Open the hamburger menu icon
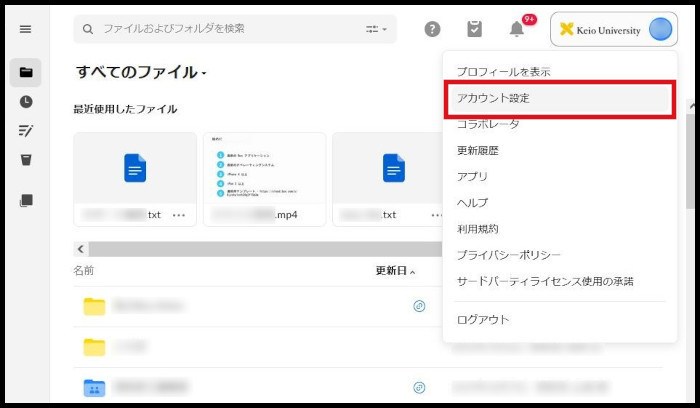Image resolution: width=700 pixels, height=408 pixels. (25, 29)
